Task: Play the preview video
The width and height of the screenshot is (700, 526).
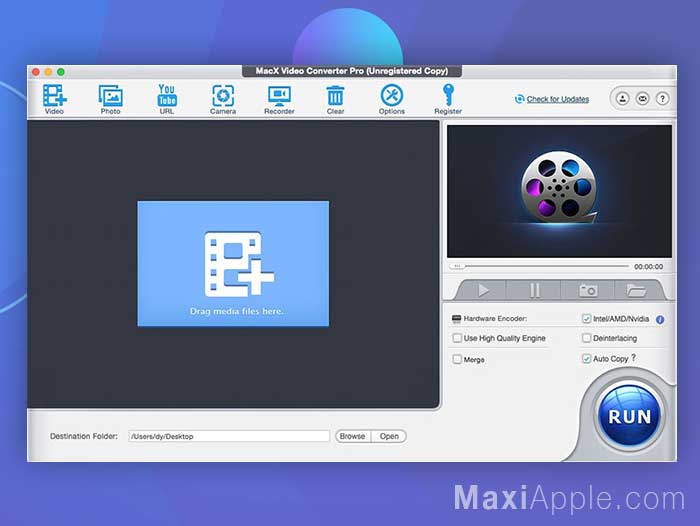Action: coord(483,290)
